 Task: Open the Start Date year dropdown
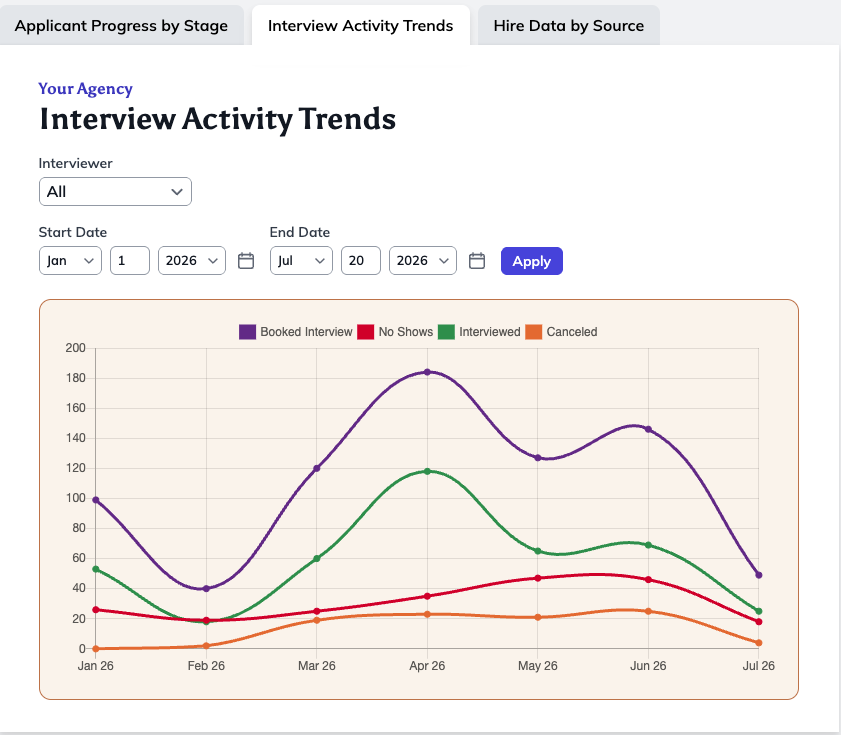[192, 261]
